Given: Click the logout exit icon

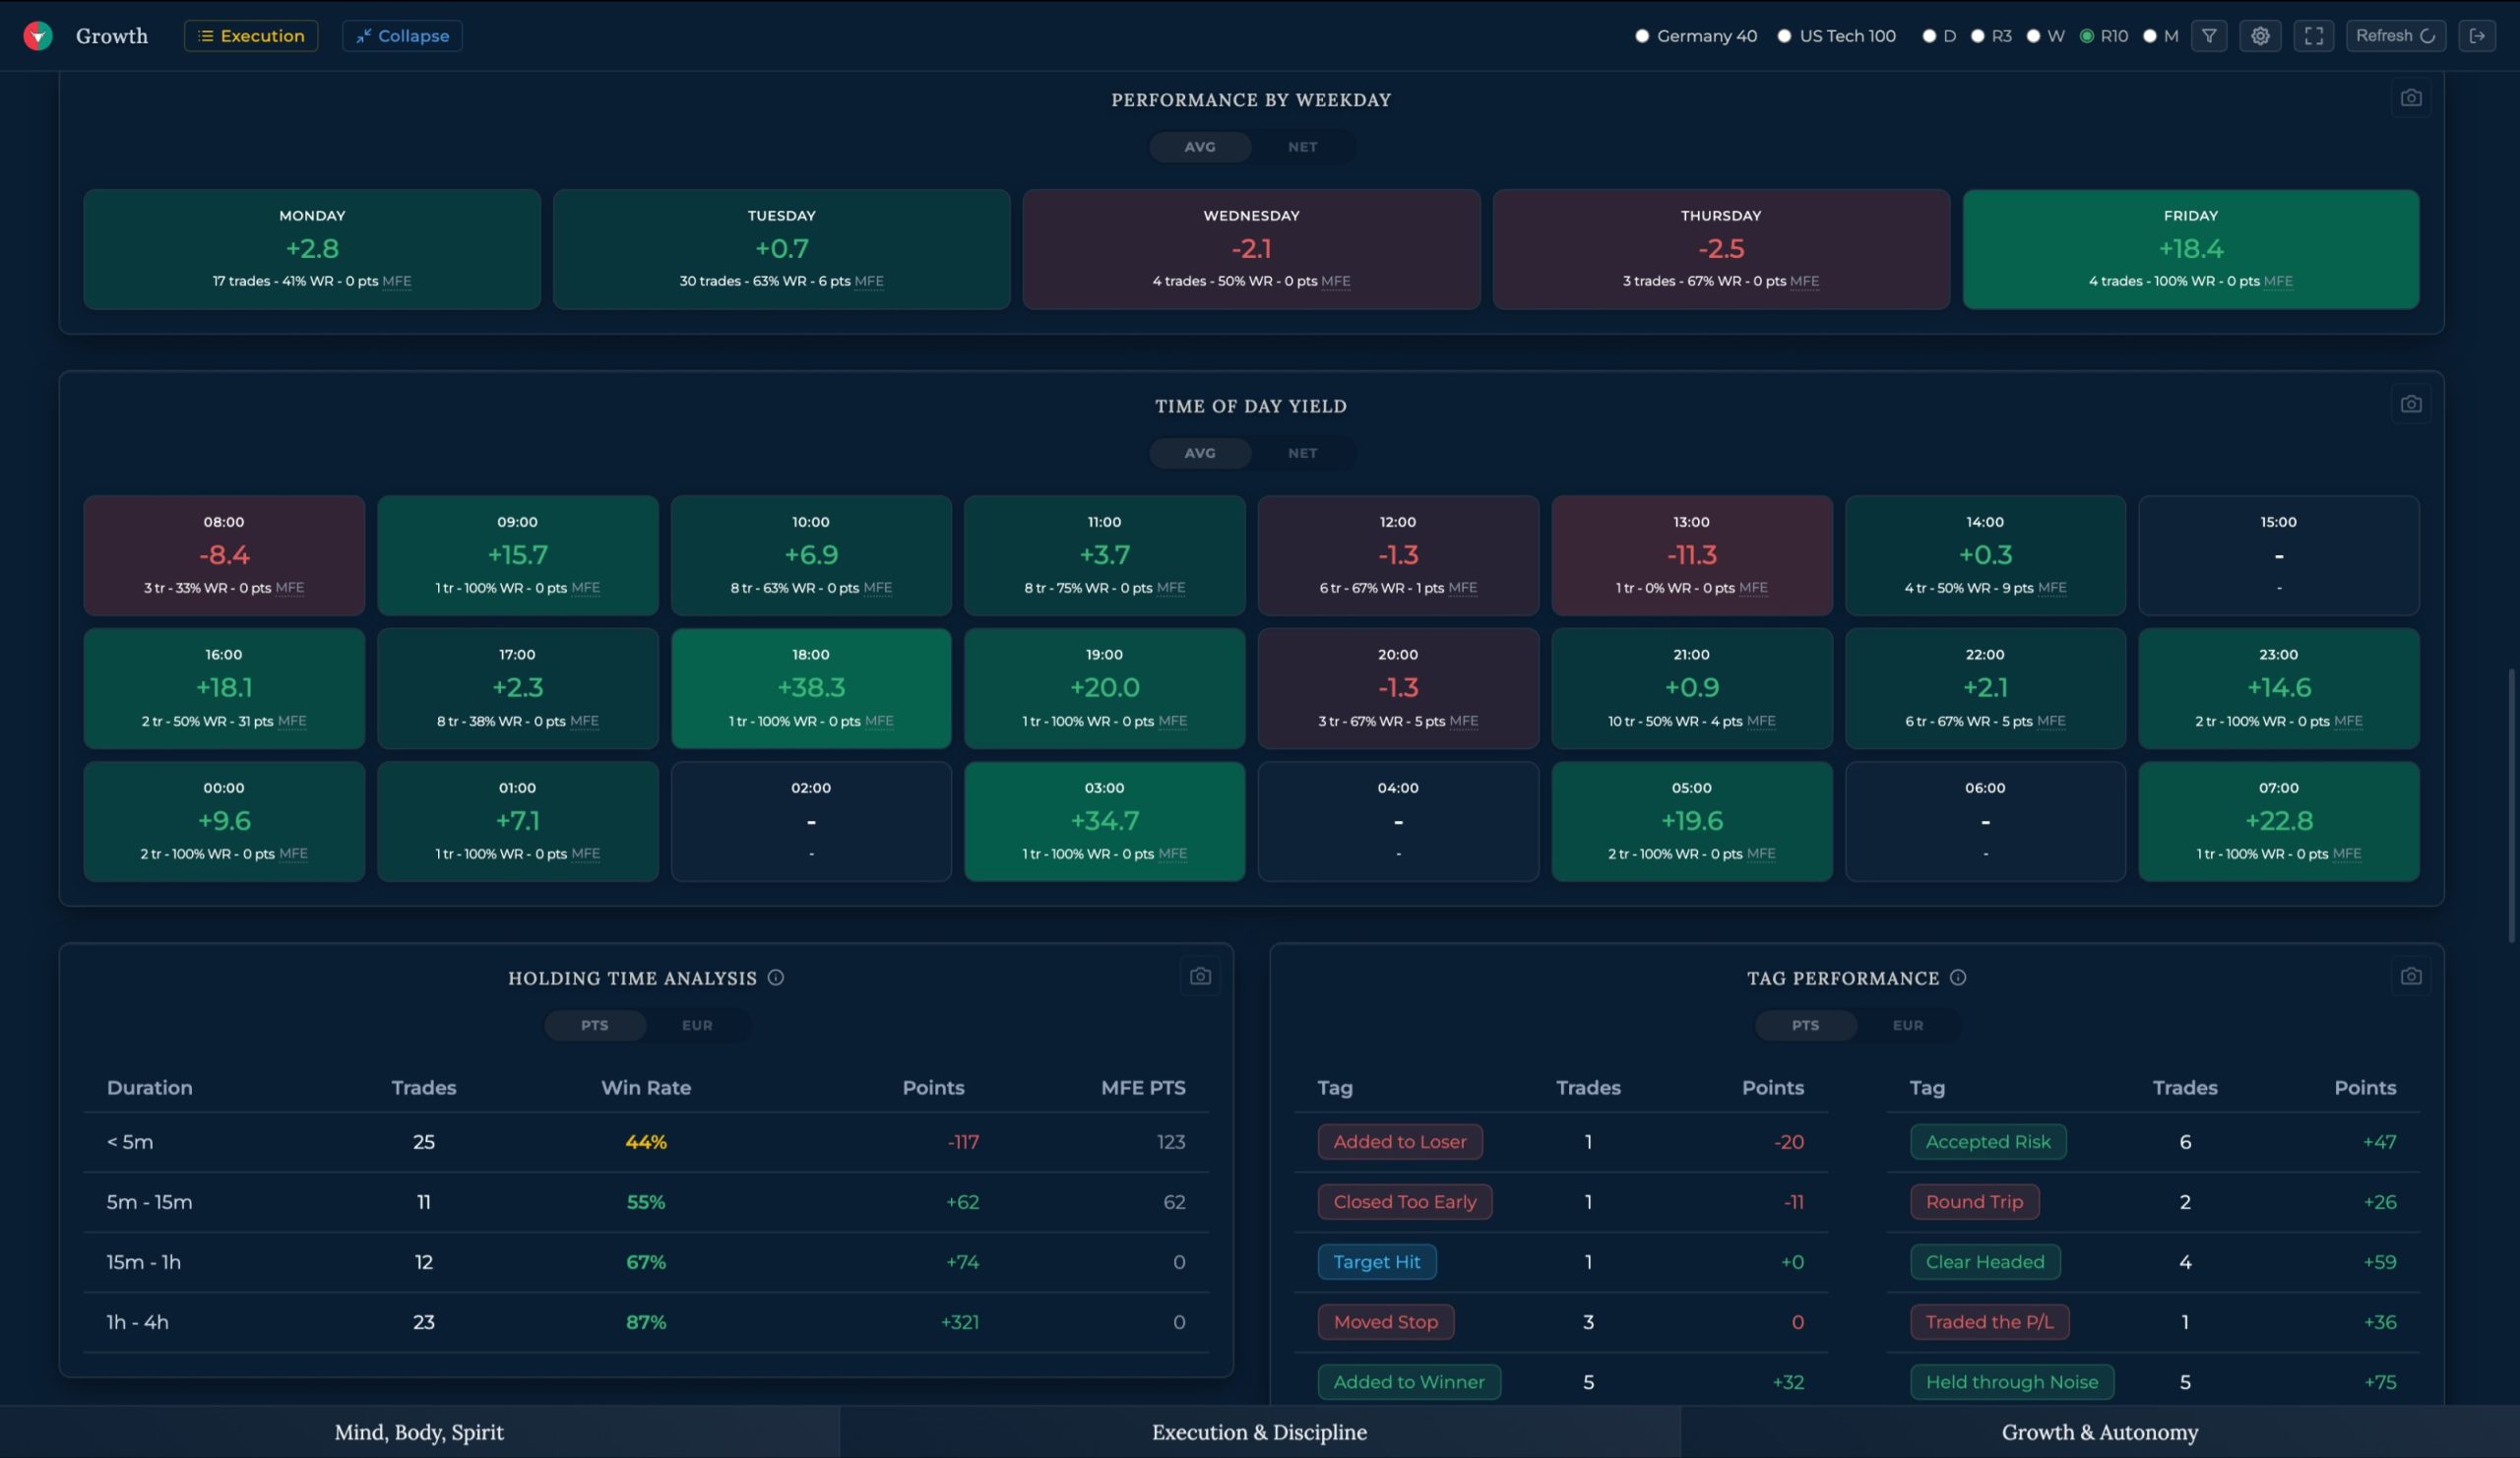Looking at the screenshot, I should (2476, 36).
